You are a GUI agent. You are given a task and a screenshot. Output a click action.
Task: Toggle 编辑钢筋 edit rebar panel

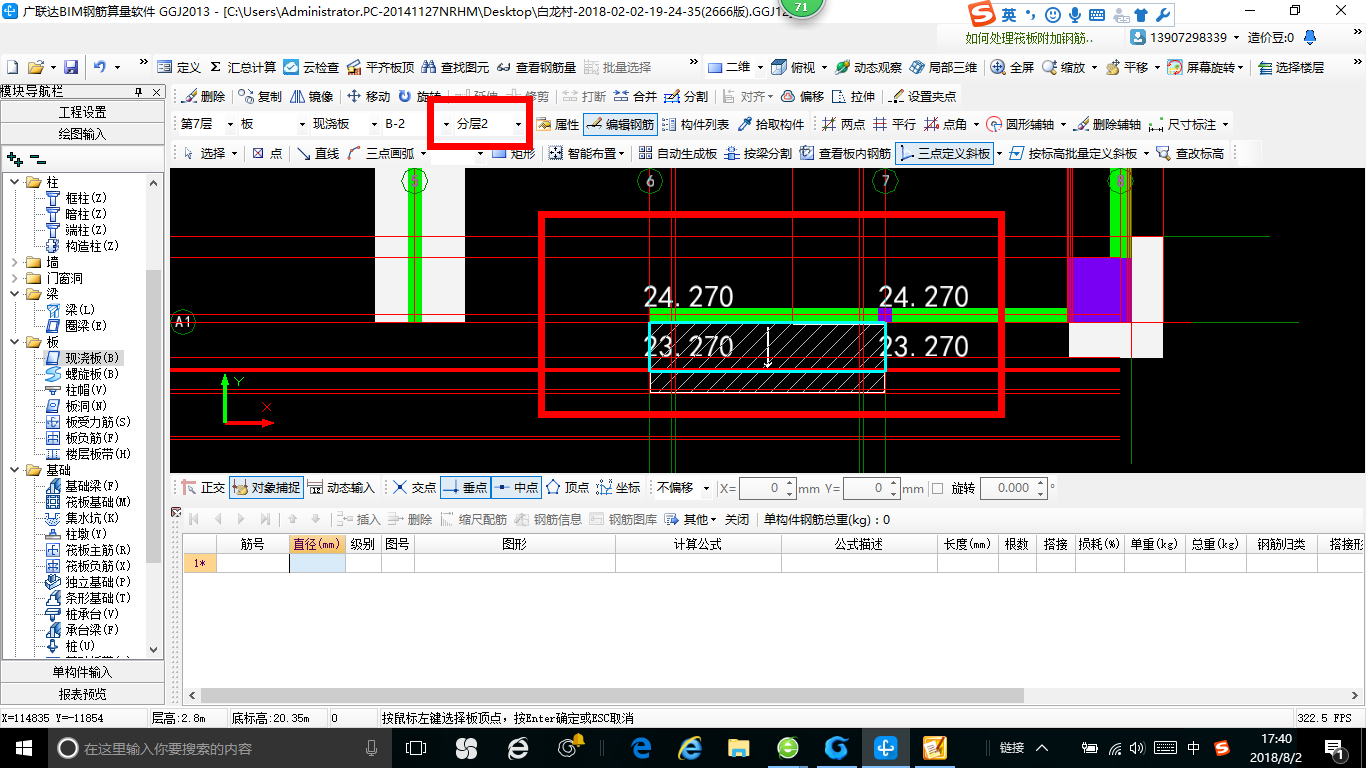[620, 125]
